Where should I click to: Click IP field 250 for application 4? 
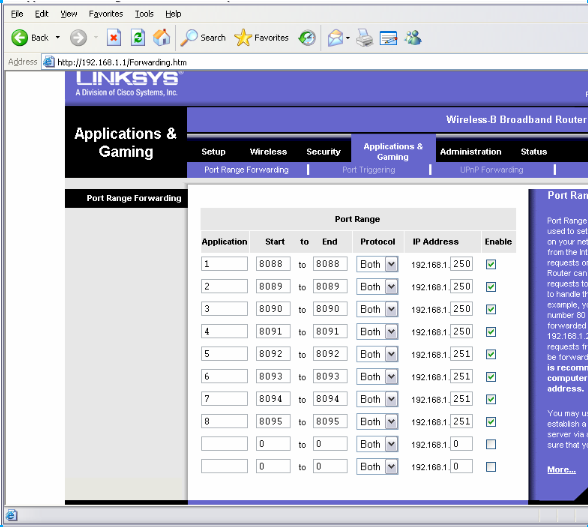(461, 331)
